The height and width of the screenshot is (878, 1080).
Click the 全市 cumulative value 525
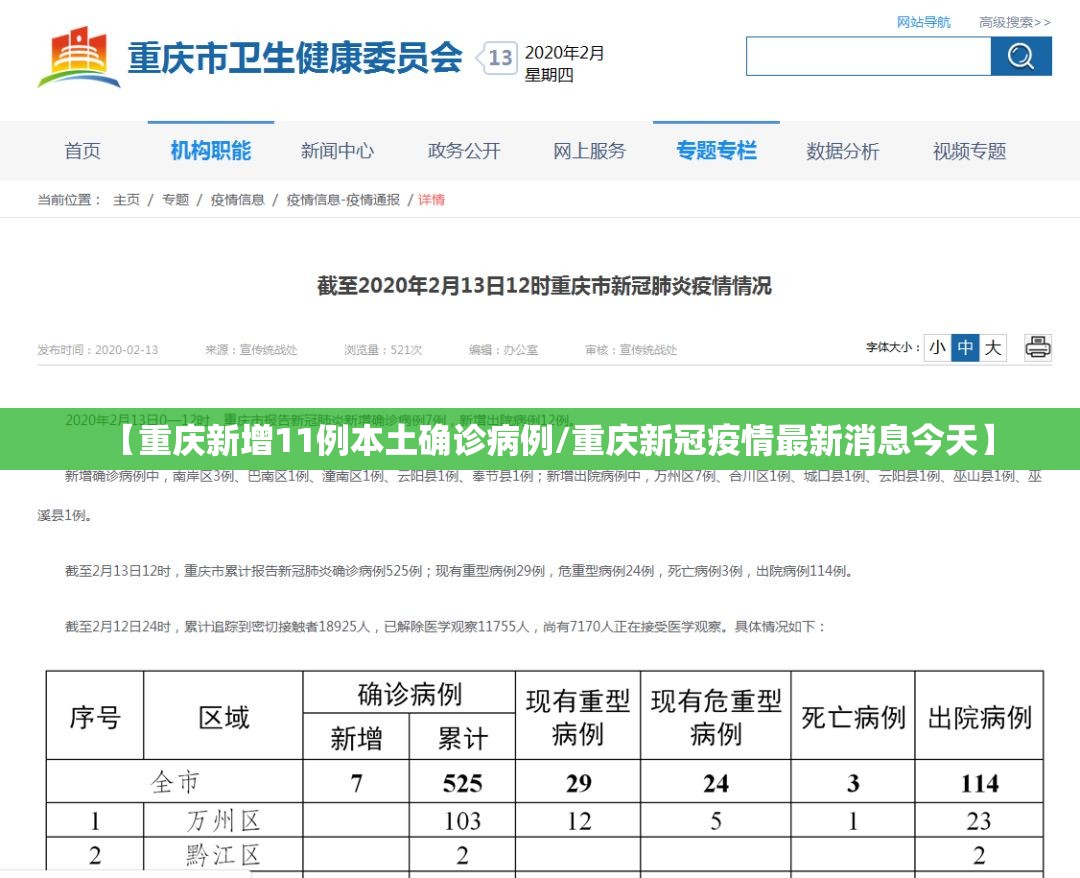pyautogui.click(x=462, y=783)
